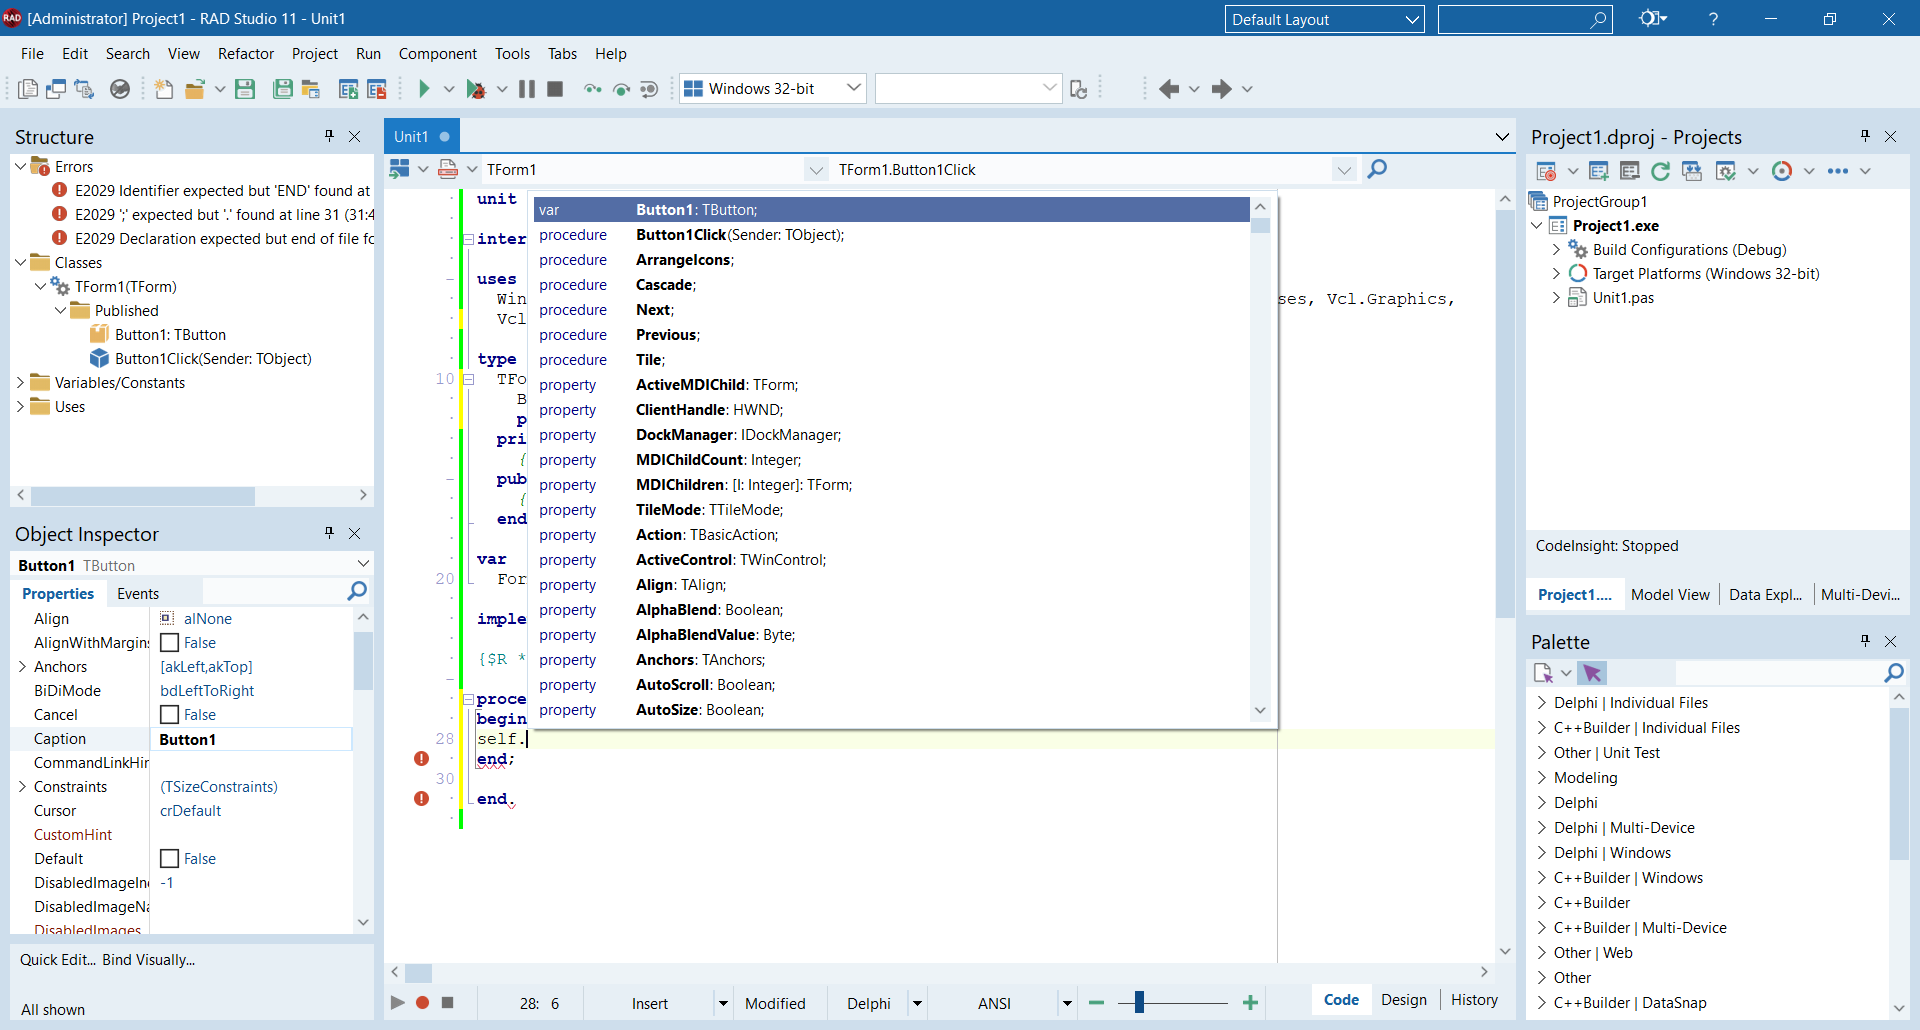
Task: Pin the Palette panel
Action: tap(1865, 640)
